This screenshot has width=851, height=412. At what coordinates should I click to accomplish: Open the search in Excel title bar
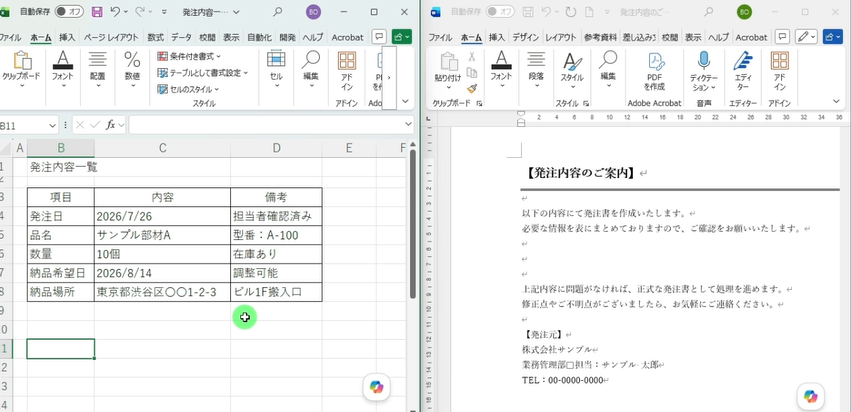277,11
